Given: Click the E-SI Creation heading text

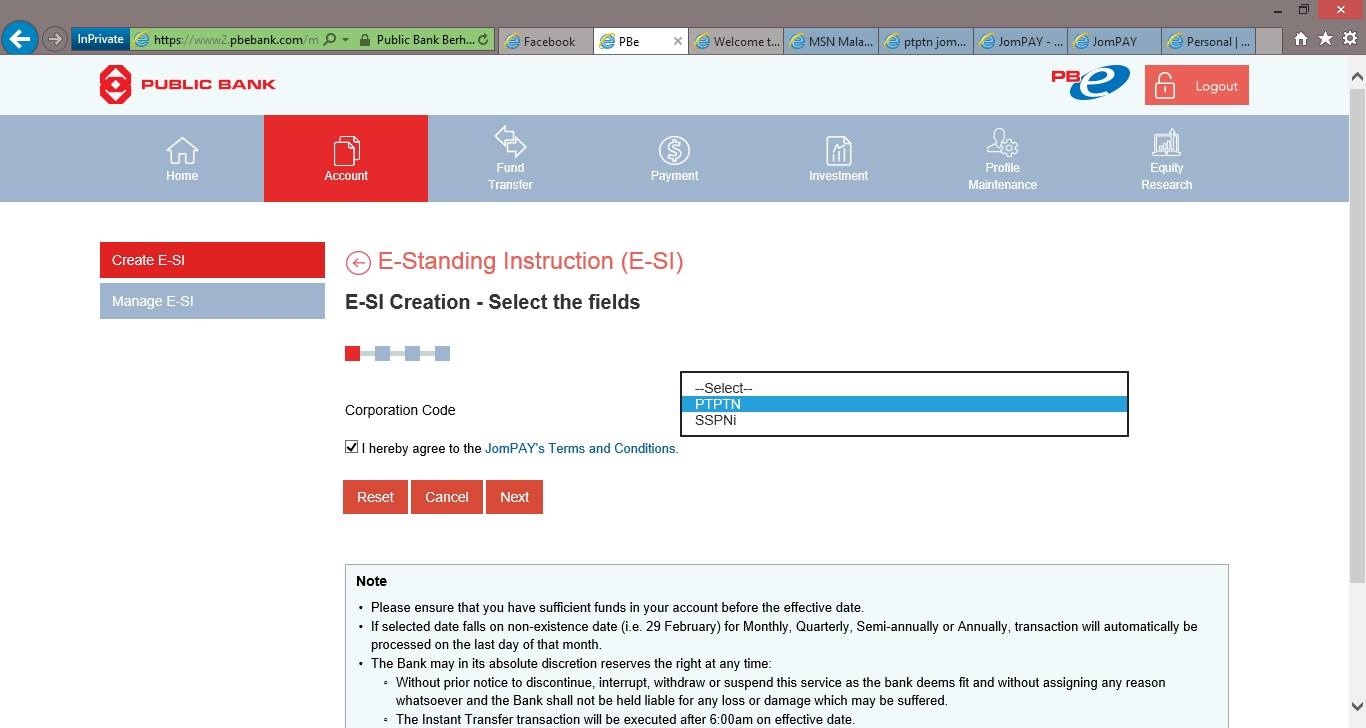Looking at the screenshot, I should [x=492, y=302].
